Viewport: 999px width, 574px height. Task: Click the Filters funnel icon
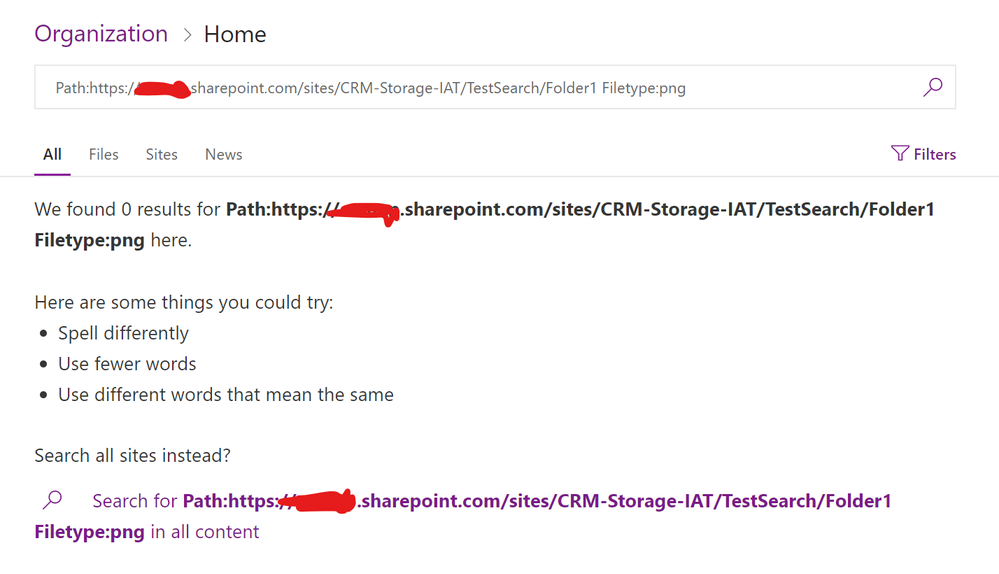900,154
